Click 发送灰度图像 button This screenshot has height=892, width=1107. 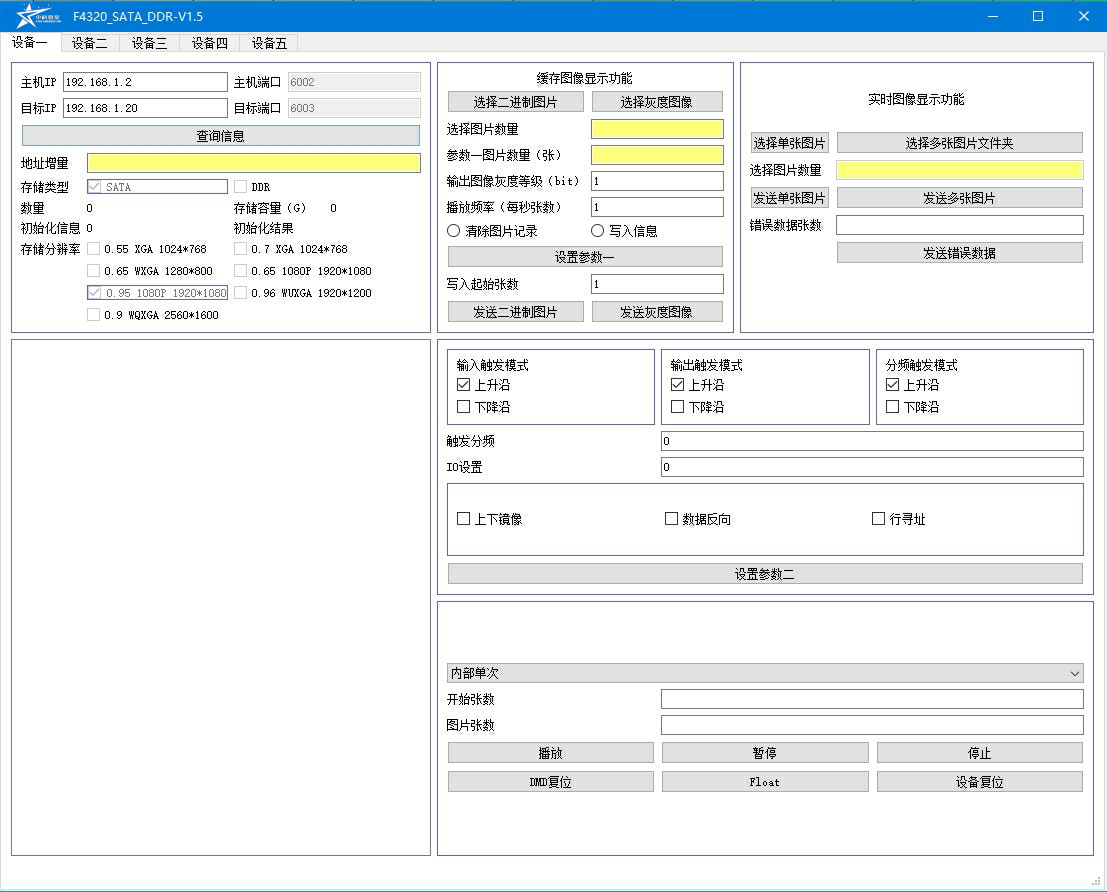click(x=657, y=311)
